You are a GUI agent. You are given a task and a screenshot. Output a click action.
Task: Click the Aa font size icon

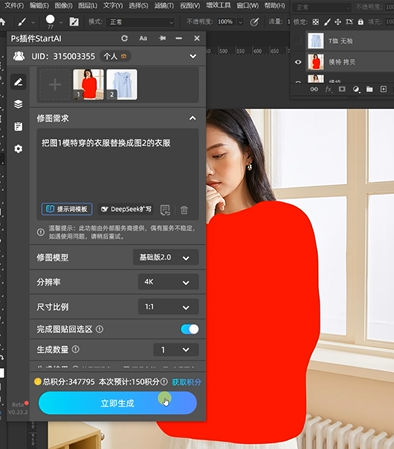click(143, 38)
